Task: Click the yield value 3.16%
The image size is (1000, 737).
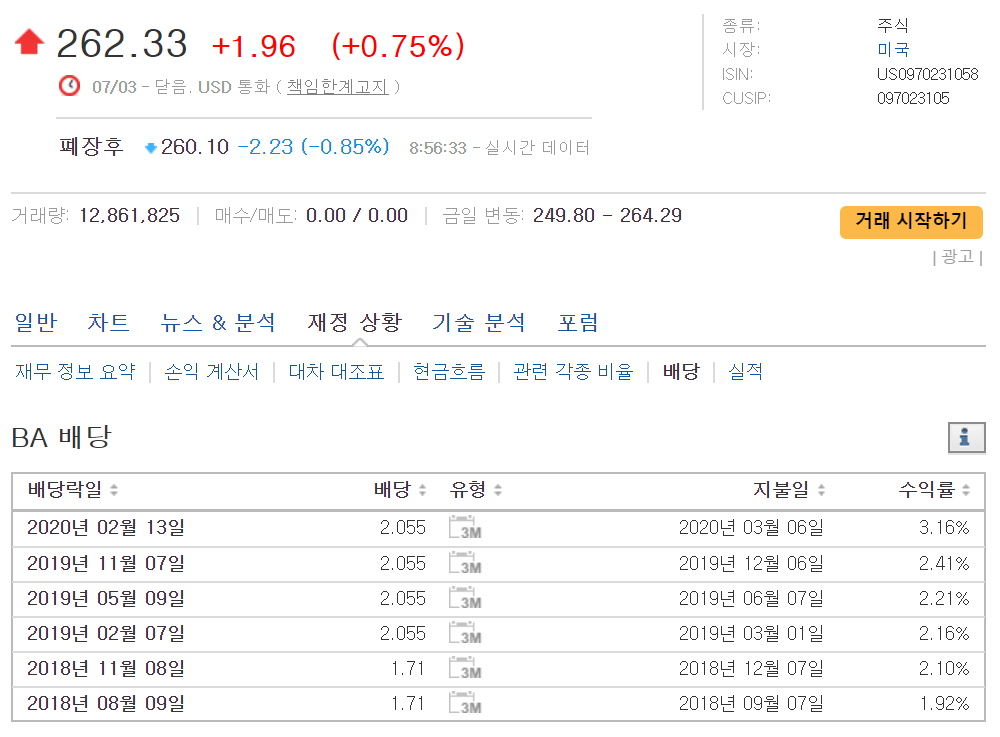Action: click(944, 527)
